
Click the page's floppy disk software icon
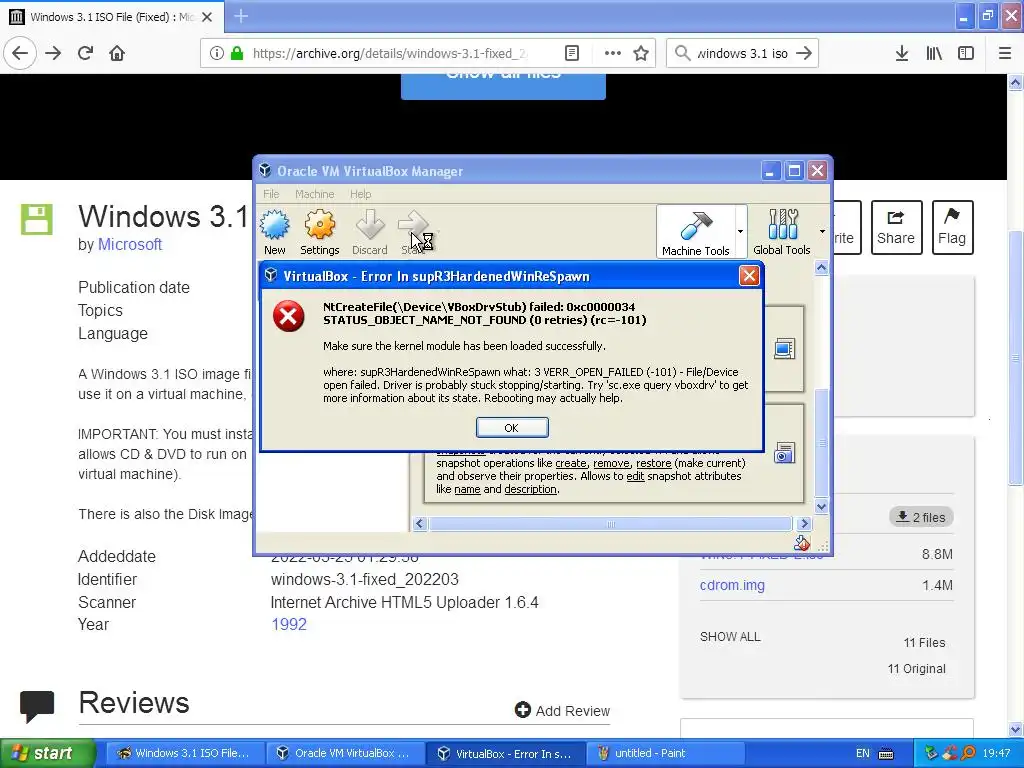point(37,219)
